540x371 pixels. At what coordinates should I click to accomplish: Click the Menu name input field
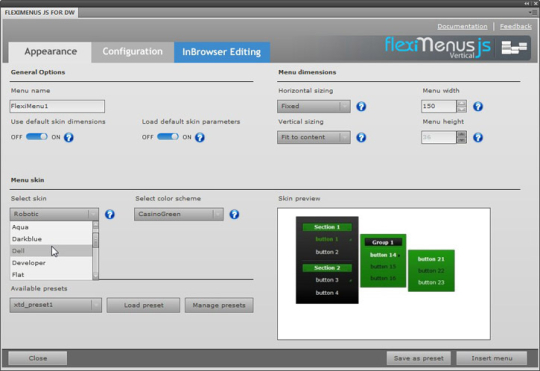point(57,106)
